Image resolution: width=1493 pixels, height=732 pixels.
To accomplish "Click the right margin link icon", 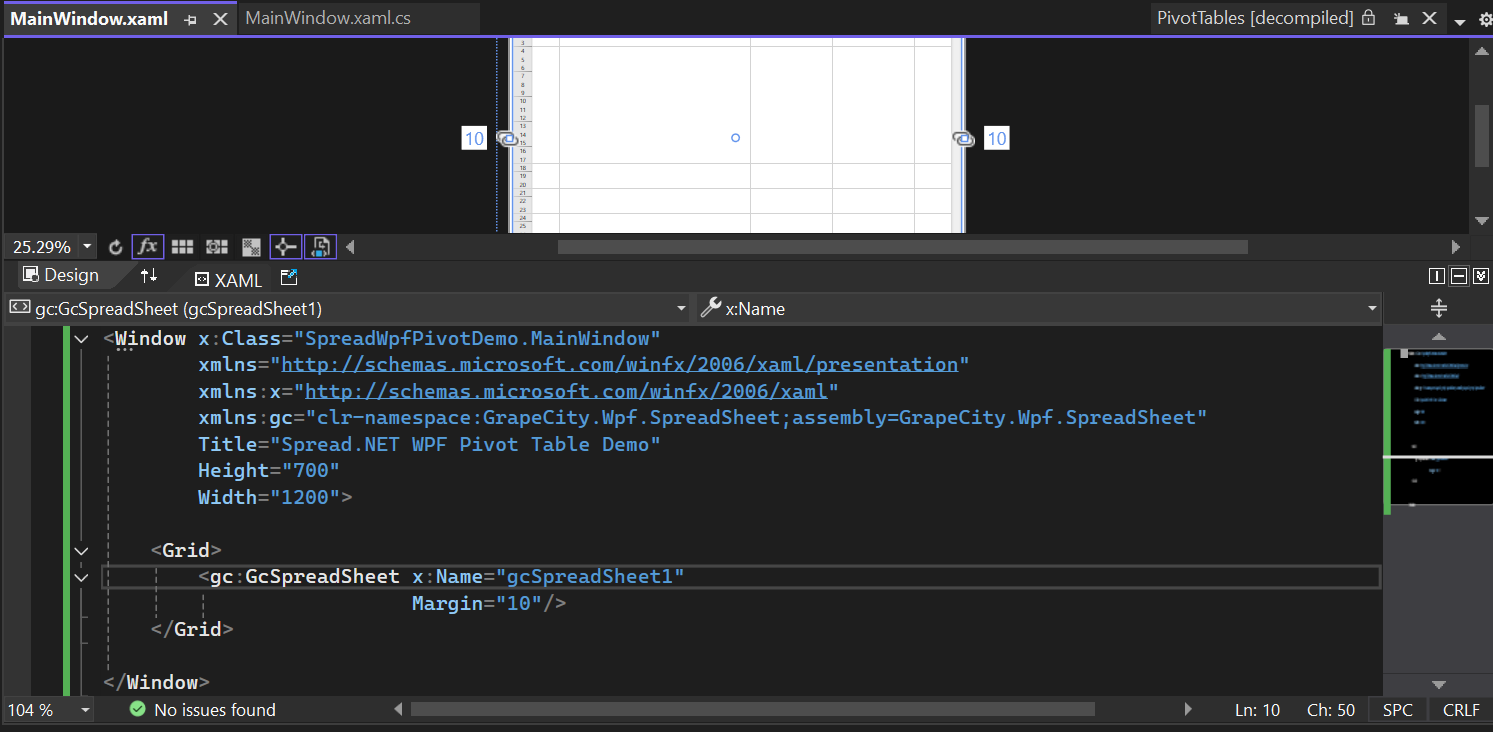I will click(x=964, y=139).
